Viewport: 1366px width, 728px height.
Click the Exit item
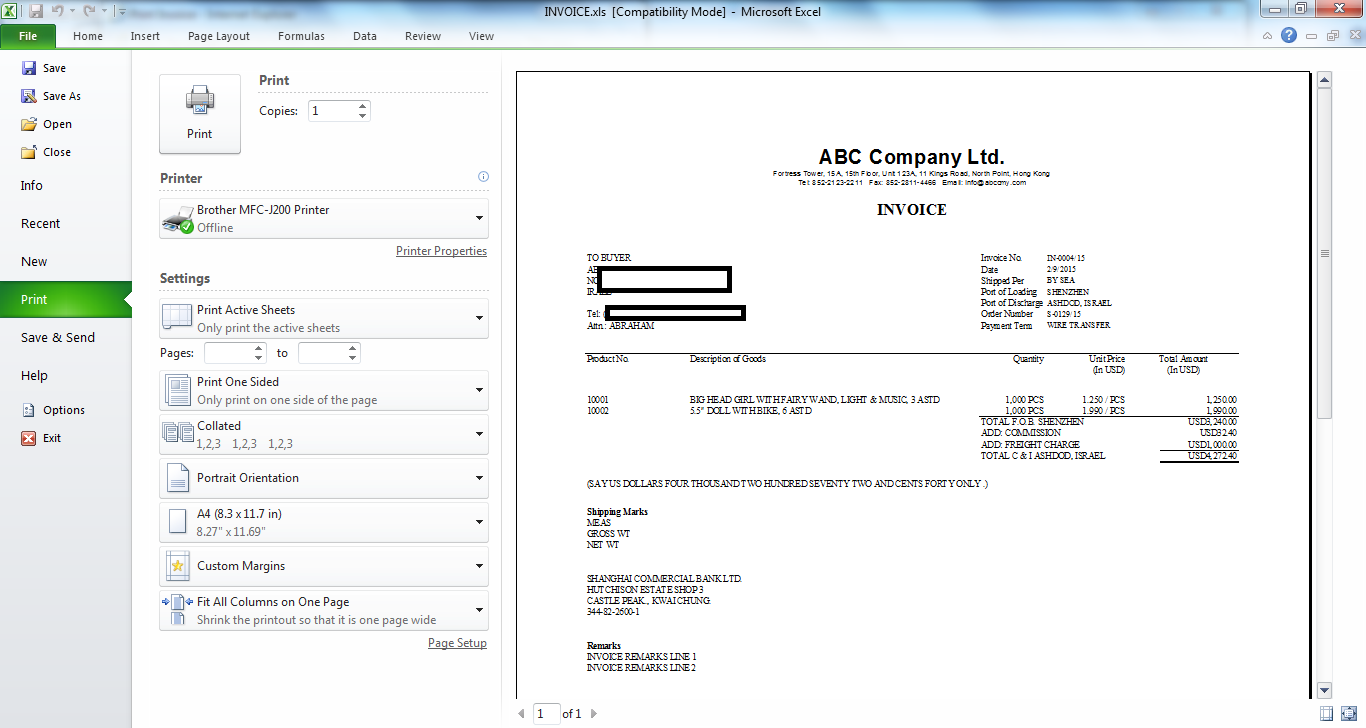pos(42,438)
